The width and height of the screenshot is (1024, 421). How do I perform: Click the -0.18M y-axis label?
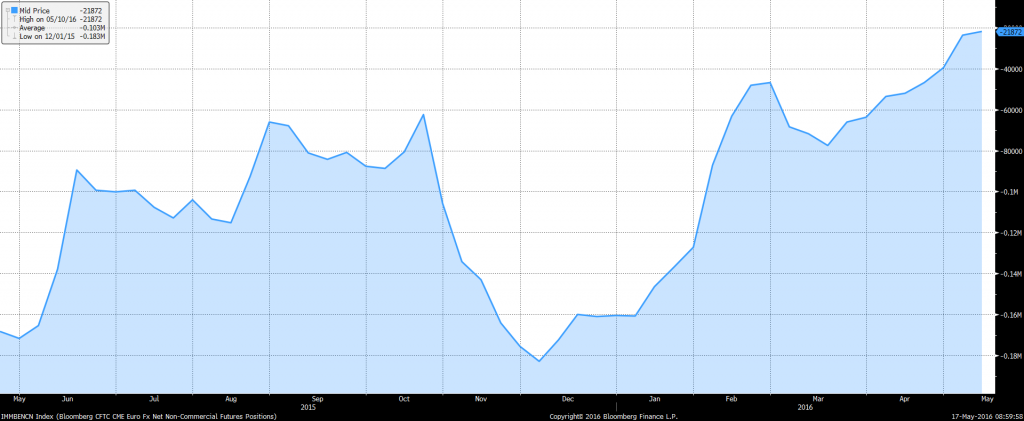click(1011, 356)
